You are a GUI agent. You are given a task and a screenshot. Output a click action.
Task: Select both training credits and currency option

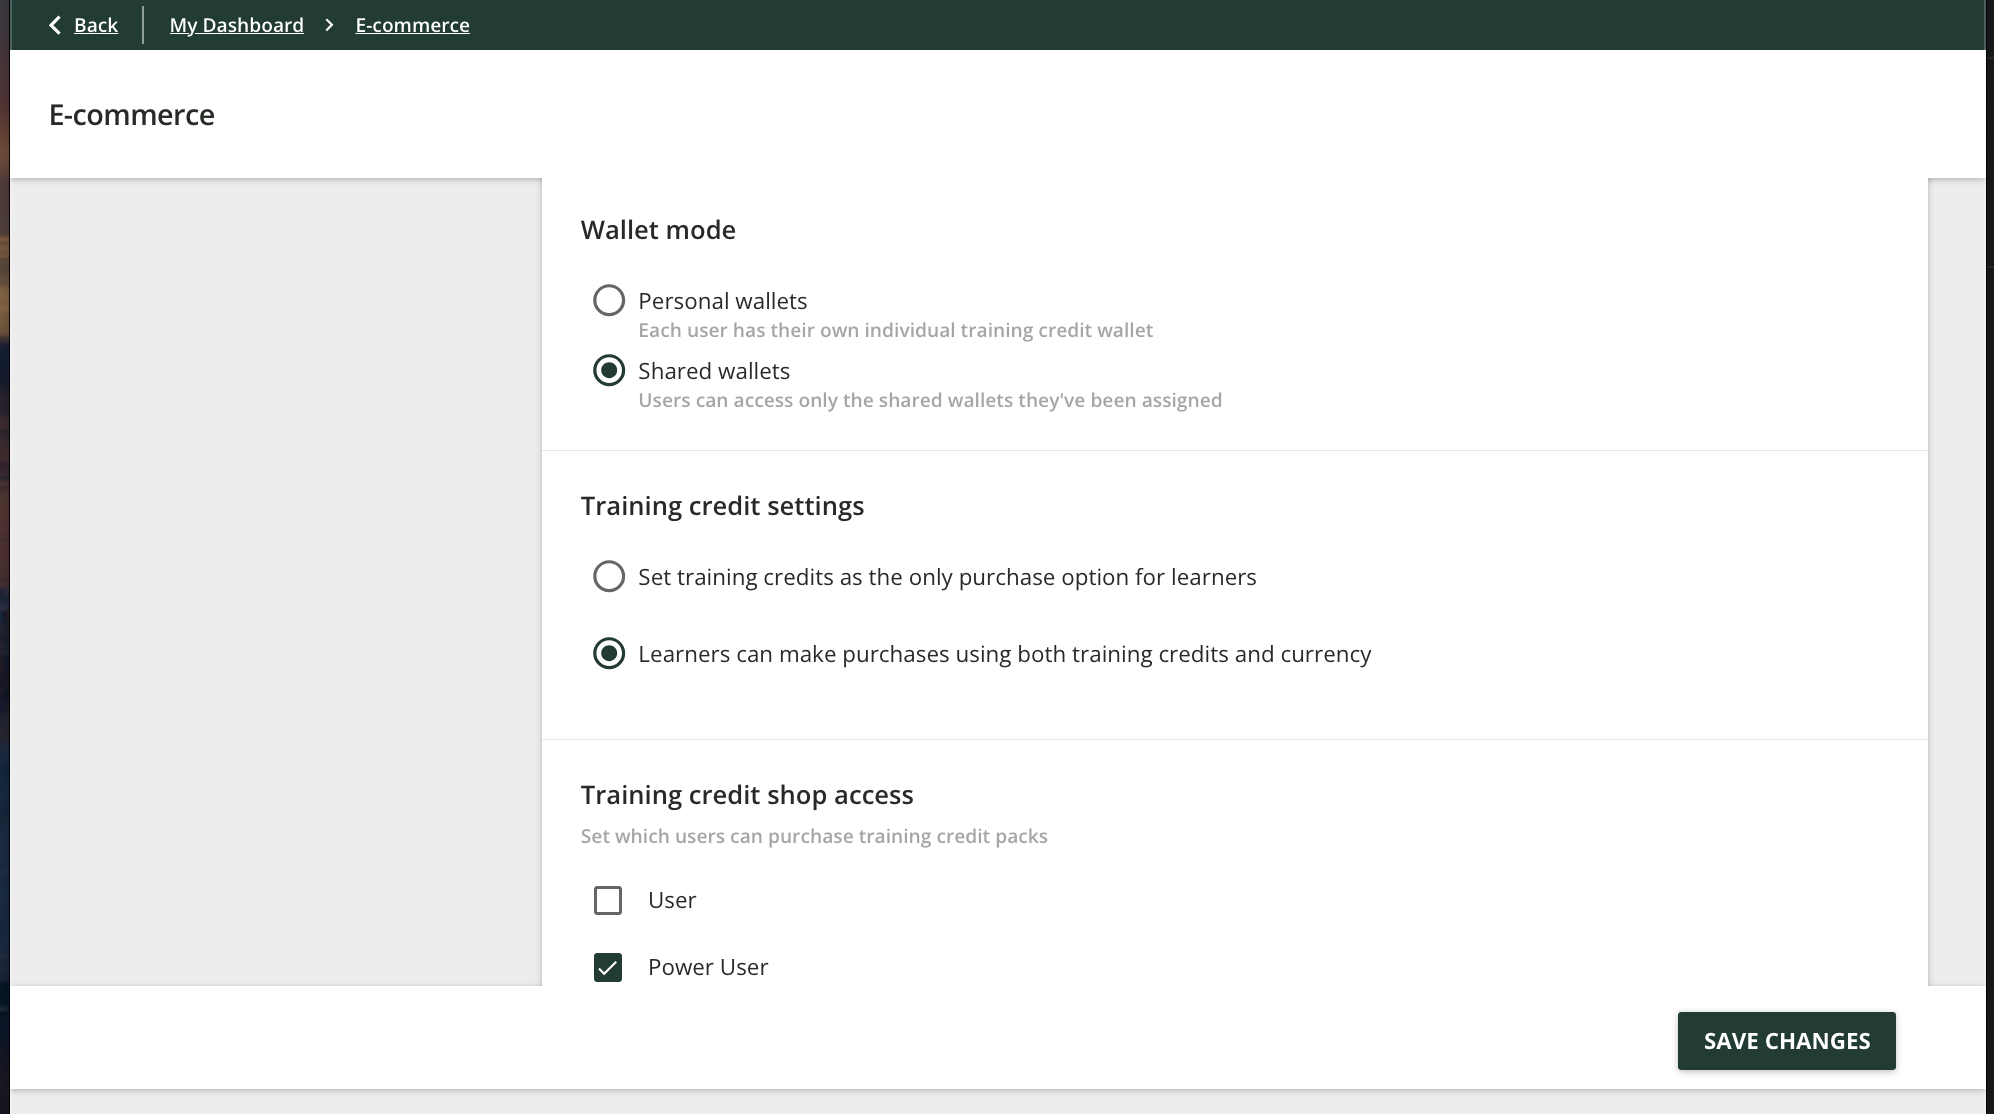pyautogui.click(x=609, y=654)
